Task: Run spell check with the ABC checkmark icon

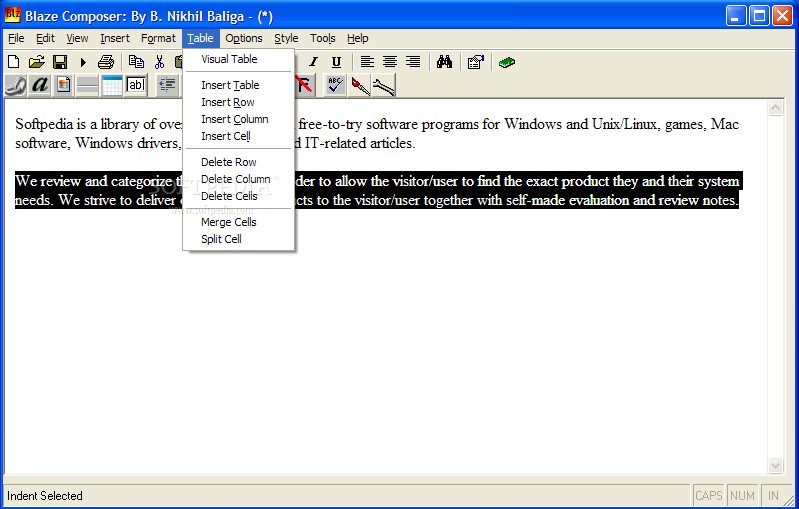Action: tap(335, 85)
